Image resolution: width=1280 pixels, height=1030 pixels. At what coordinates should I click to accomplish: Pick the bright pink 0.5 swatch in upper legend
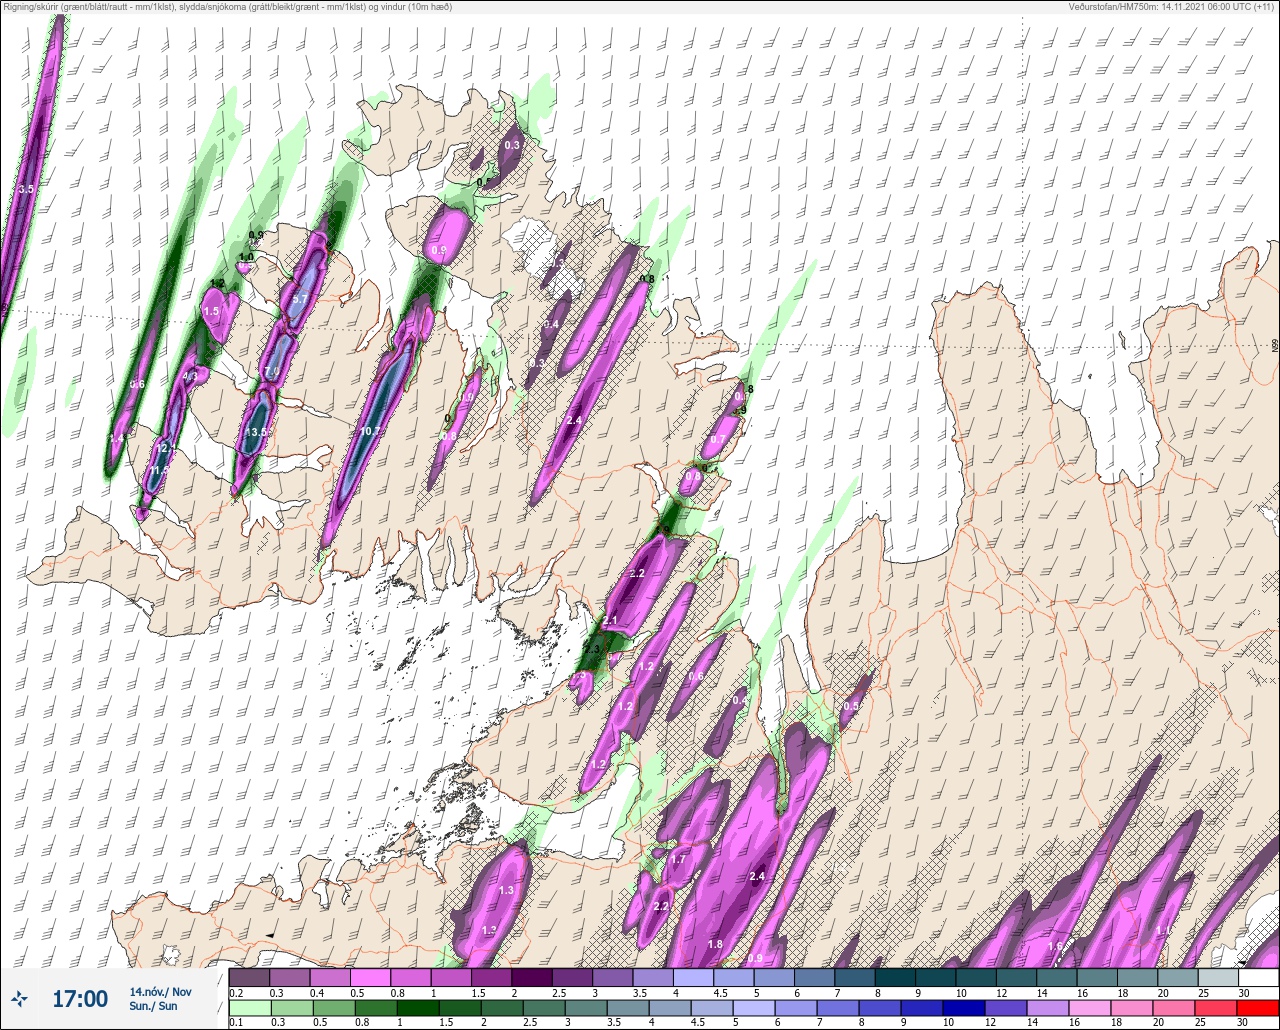click(370, 977)
